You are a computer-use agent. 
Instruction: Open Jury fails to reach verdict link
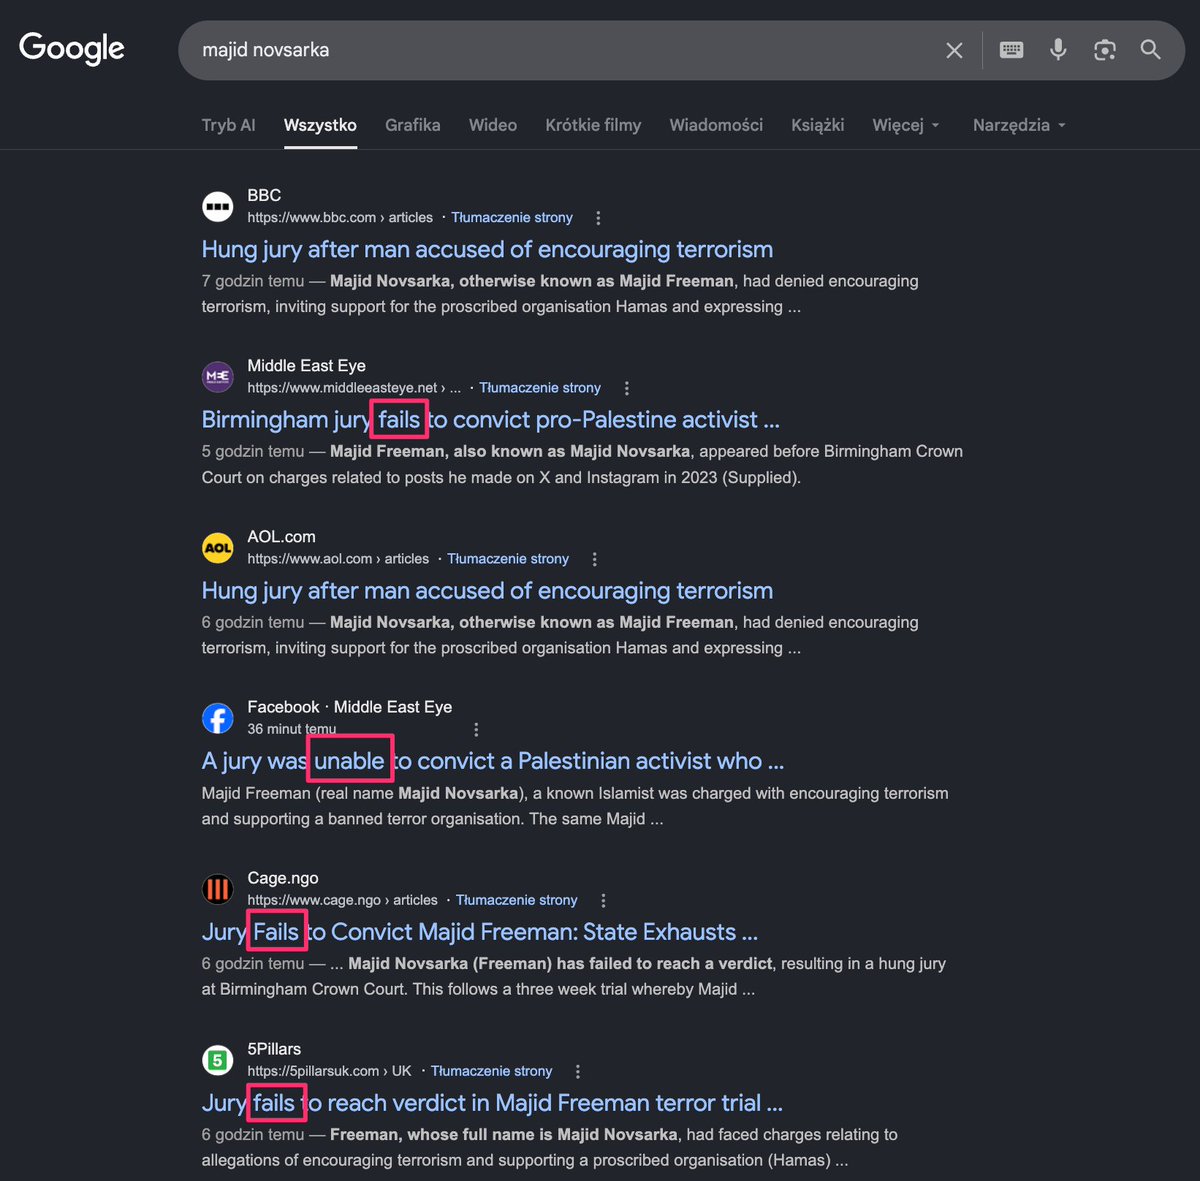click(x=492, y=1103)
